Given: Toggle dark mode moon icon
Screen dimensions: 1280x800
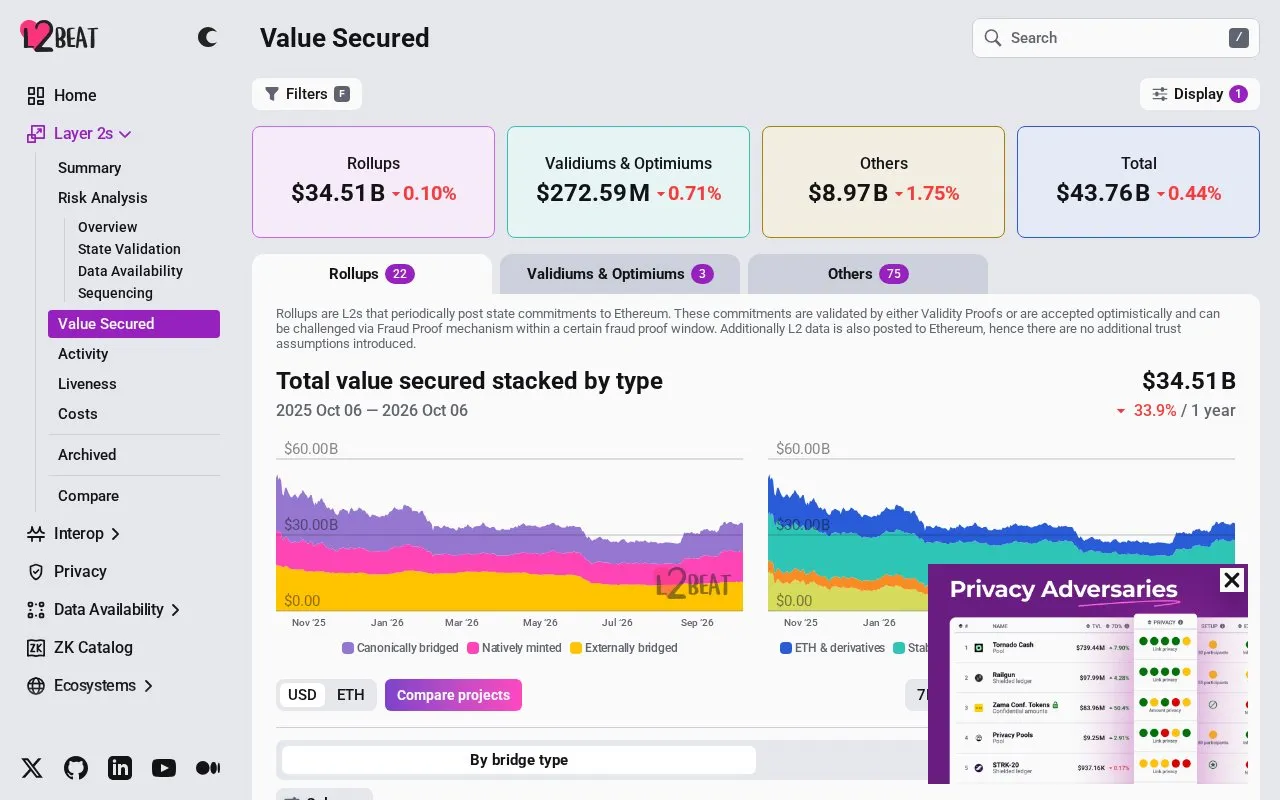Looking at the screenshot, I should pyautogui.click(x=207, y=37).
